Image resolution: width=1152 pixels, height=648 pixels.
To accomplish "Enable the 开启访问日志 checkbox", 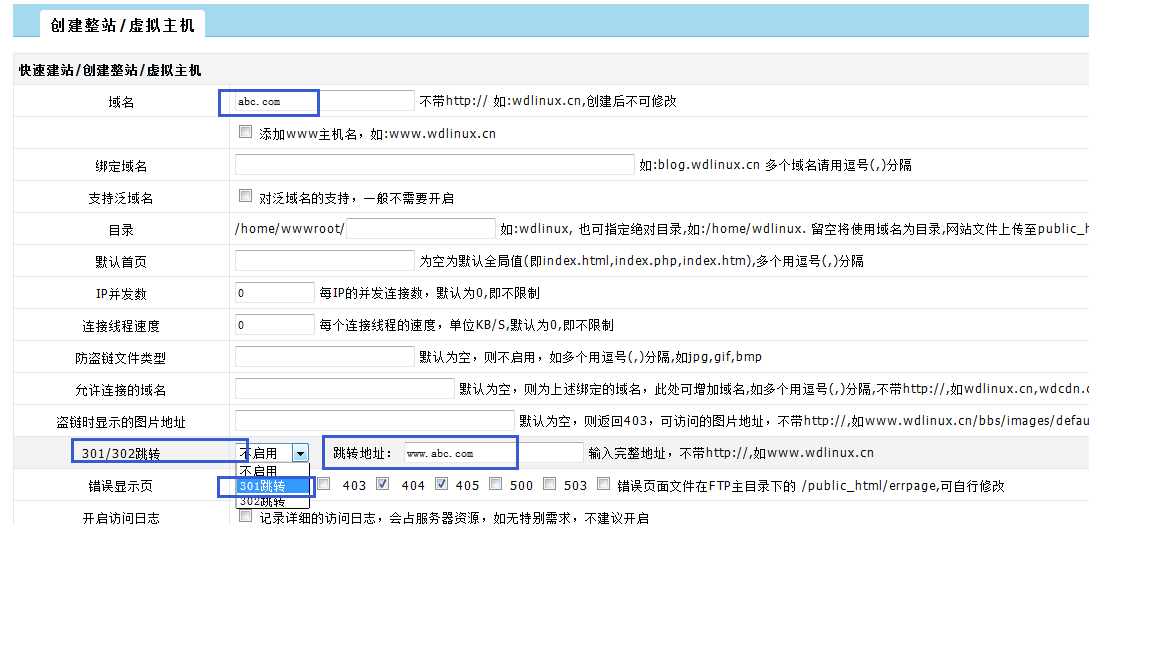I will 246,517.
